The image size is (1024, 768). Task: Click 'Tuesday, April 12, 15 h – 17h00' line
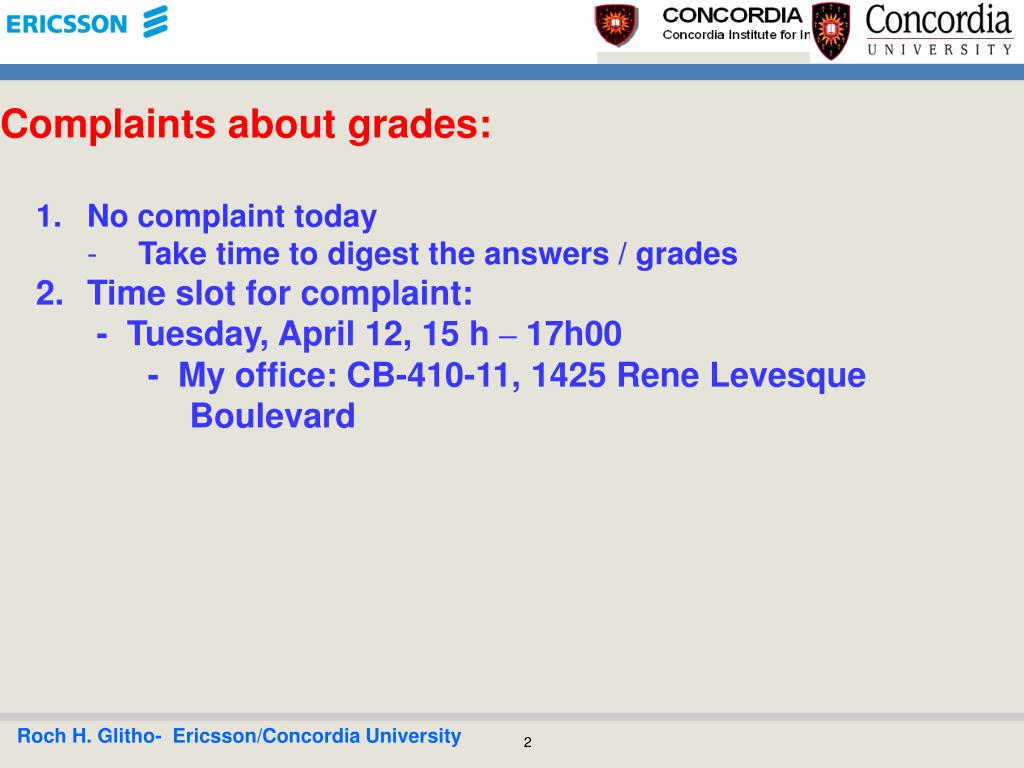[x=374, y=334]
